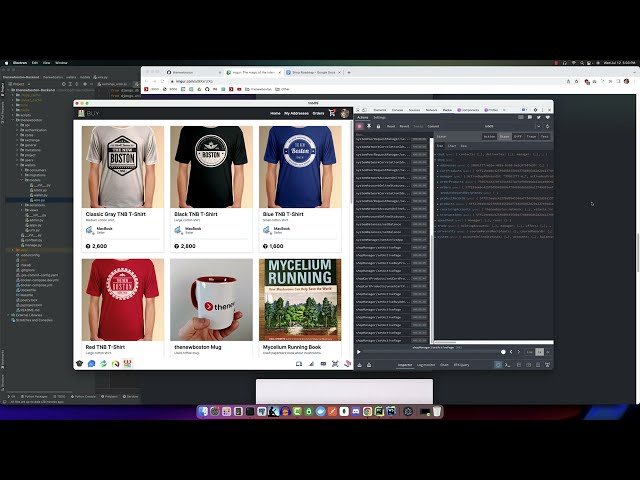Show the Test view button
This screenshot has width=640, height=480.
544,137
